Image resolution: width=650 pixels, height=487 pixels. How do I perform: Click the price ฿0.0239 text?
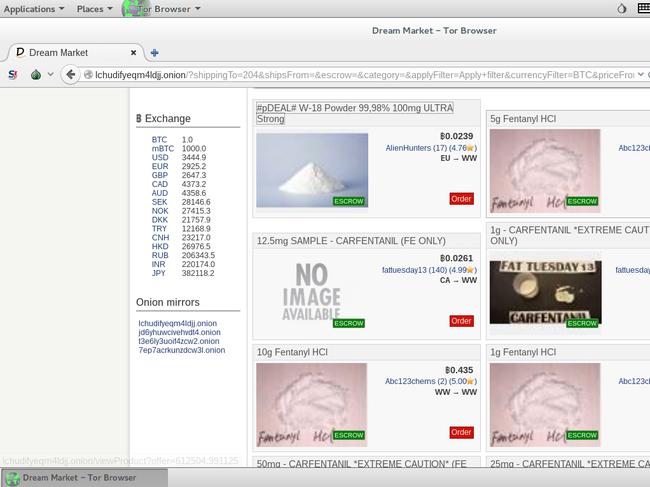tap(456, 136)
